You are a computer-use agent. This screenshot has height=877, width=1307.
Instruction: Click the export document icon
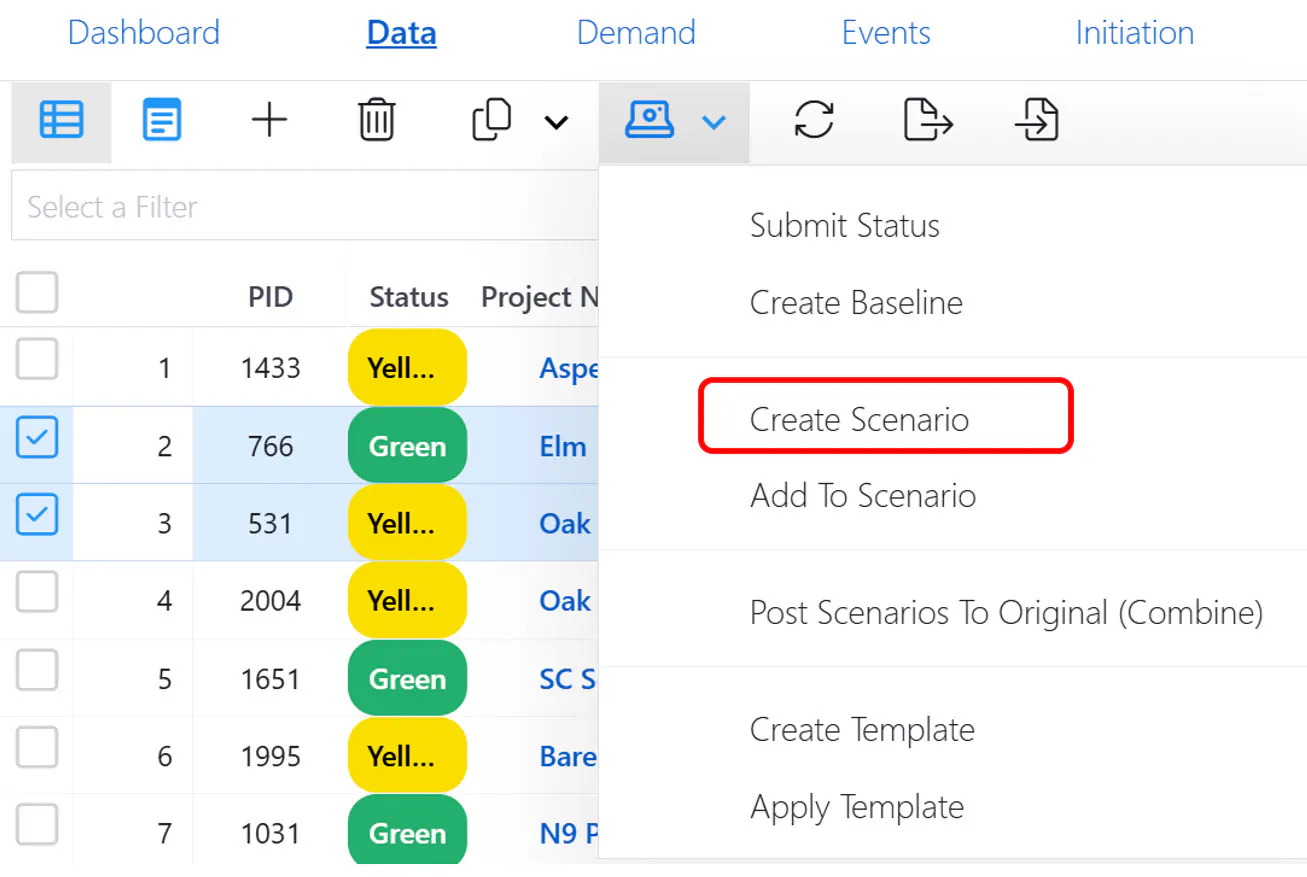[x=927, y=121]
